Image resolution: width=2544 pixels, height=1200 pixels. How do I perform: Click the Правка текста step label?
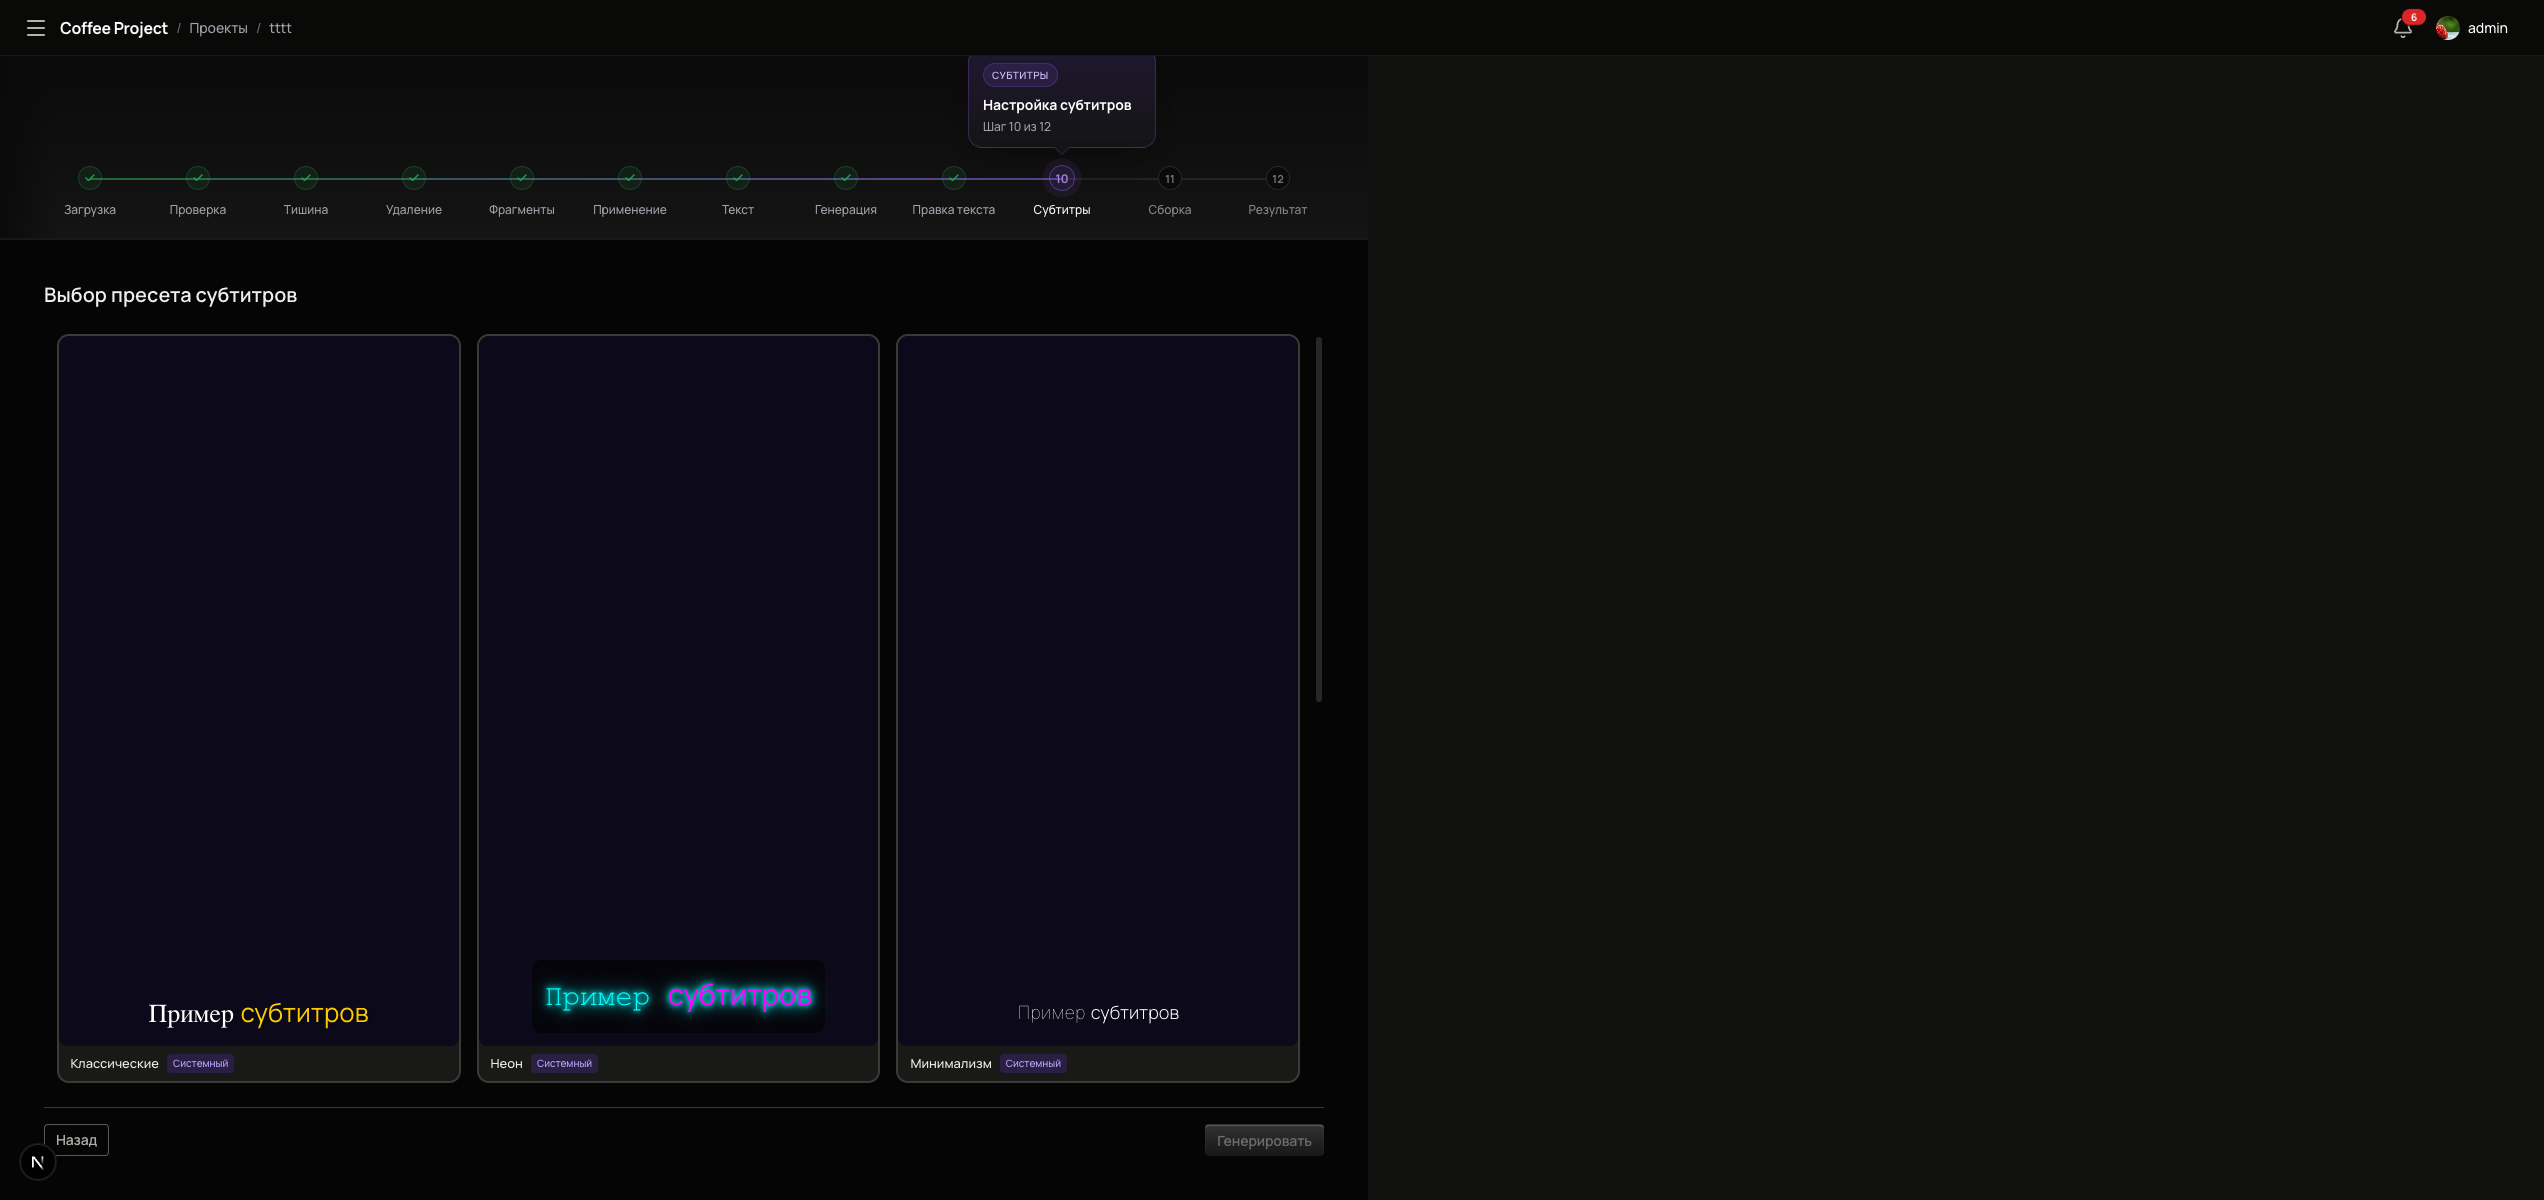(x=953, y=210)
